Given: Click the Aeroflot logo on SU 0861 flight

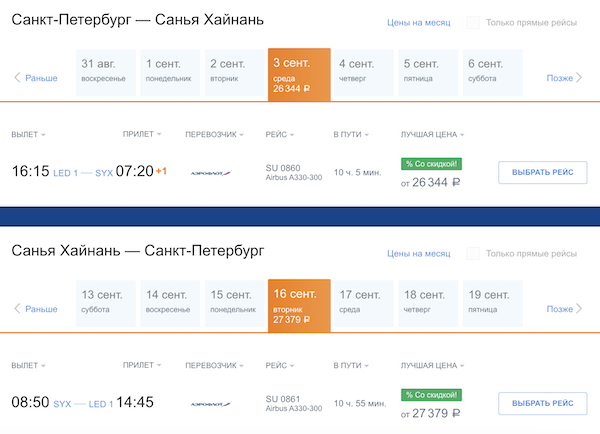Looking at the screenshot, I should (x=210, y=404).
